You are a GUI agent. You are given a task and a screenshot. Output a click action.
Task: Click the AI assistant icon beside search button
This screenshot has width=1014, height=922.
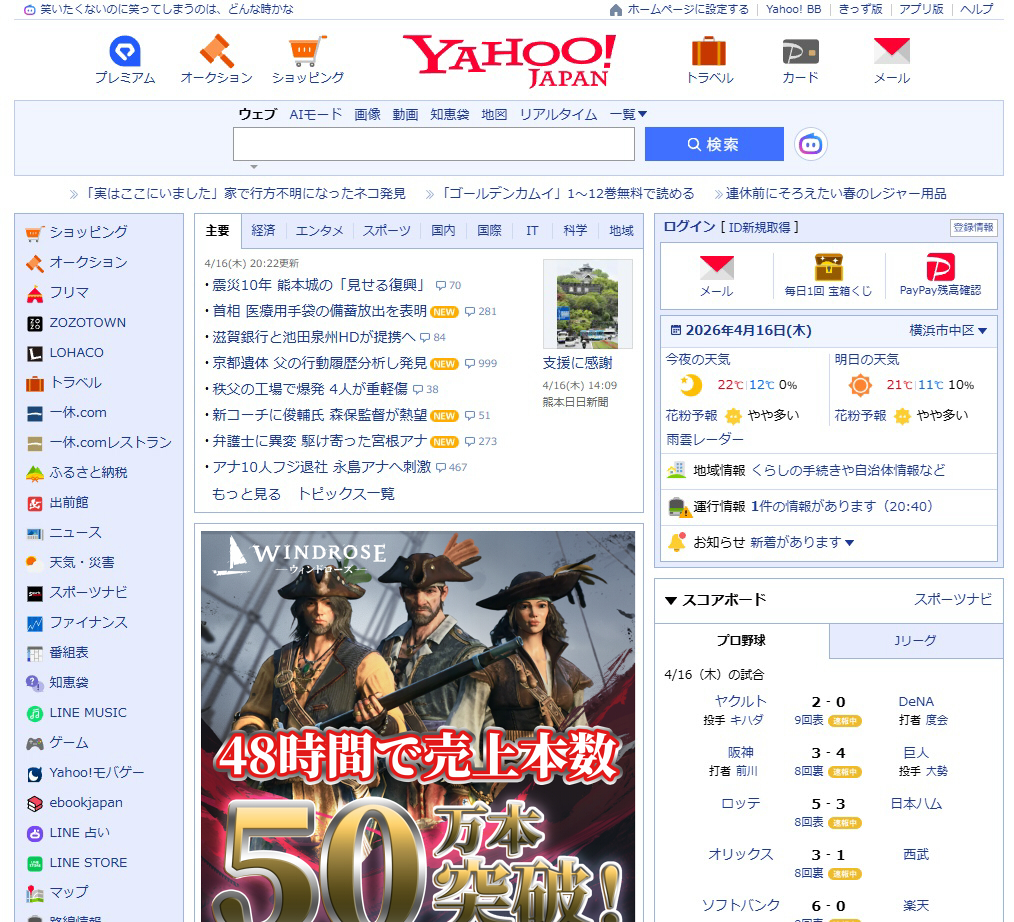(x=811, y=144)
